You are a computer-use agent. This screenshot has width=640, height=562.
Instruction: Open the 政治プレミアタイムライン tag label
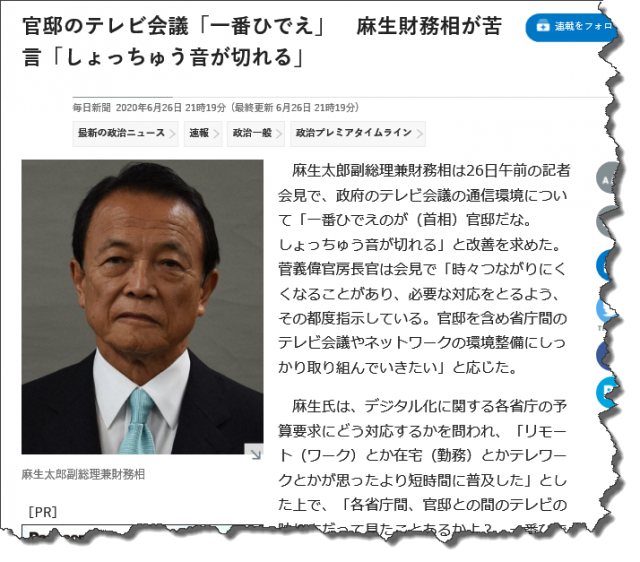353,133
